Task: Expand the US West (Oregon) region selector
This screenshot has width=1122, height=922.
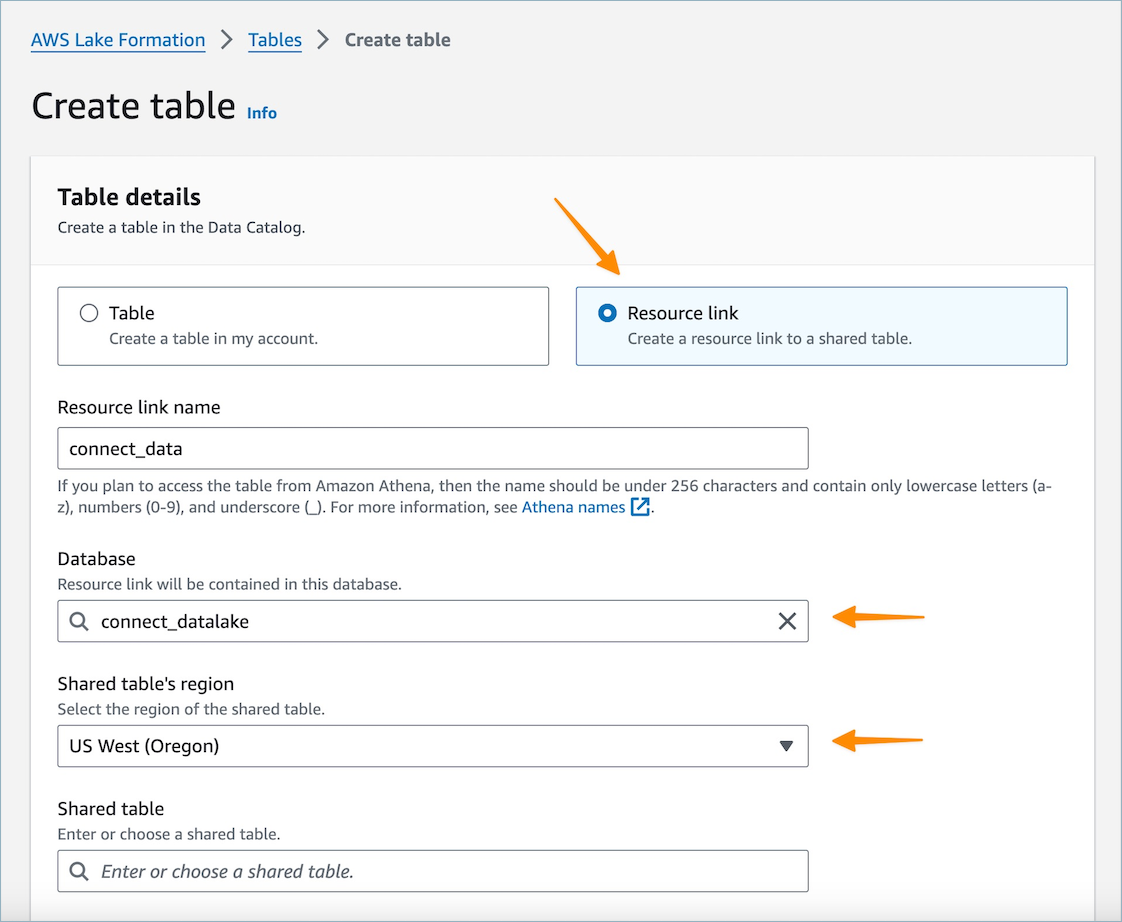Action: click(432, 746)
